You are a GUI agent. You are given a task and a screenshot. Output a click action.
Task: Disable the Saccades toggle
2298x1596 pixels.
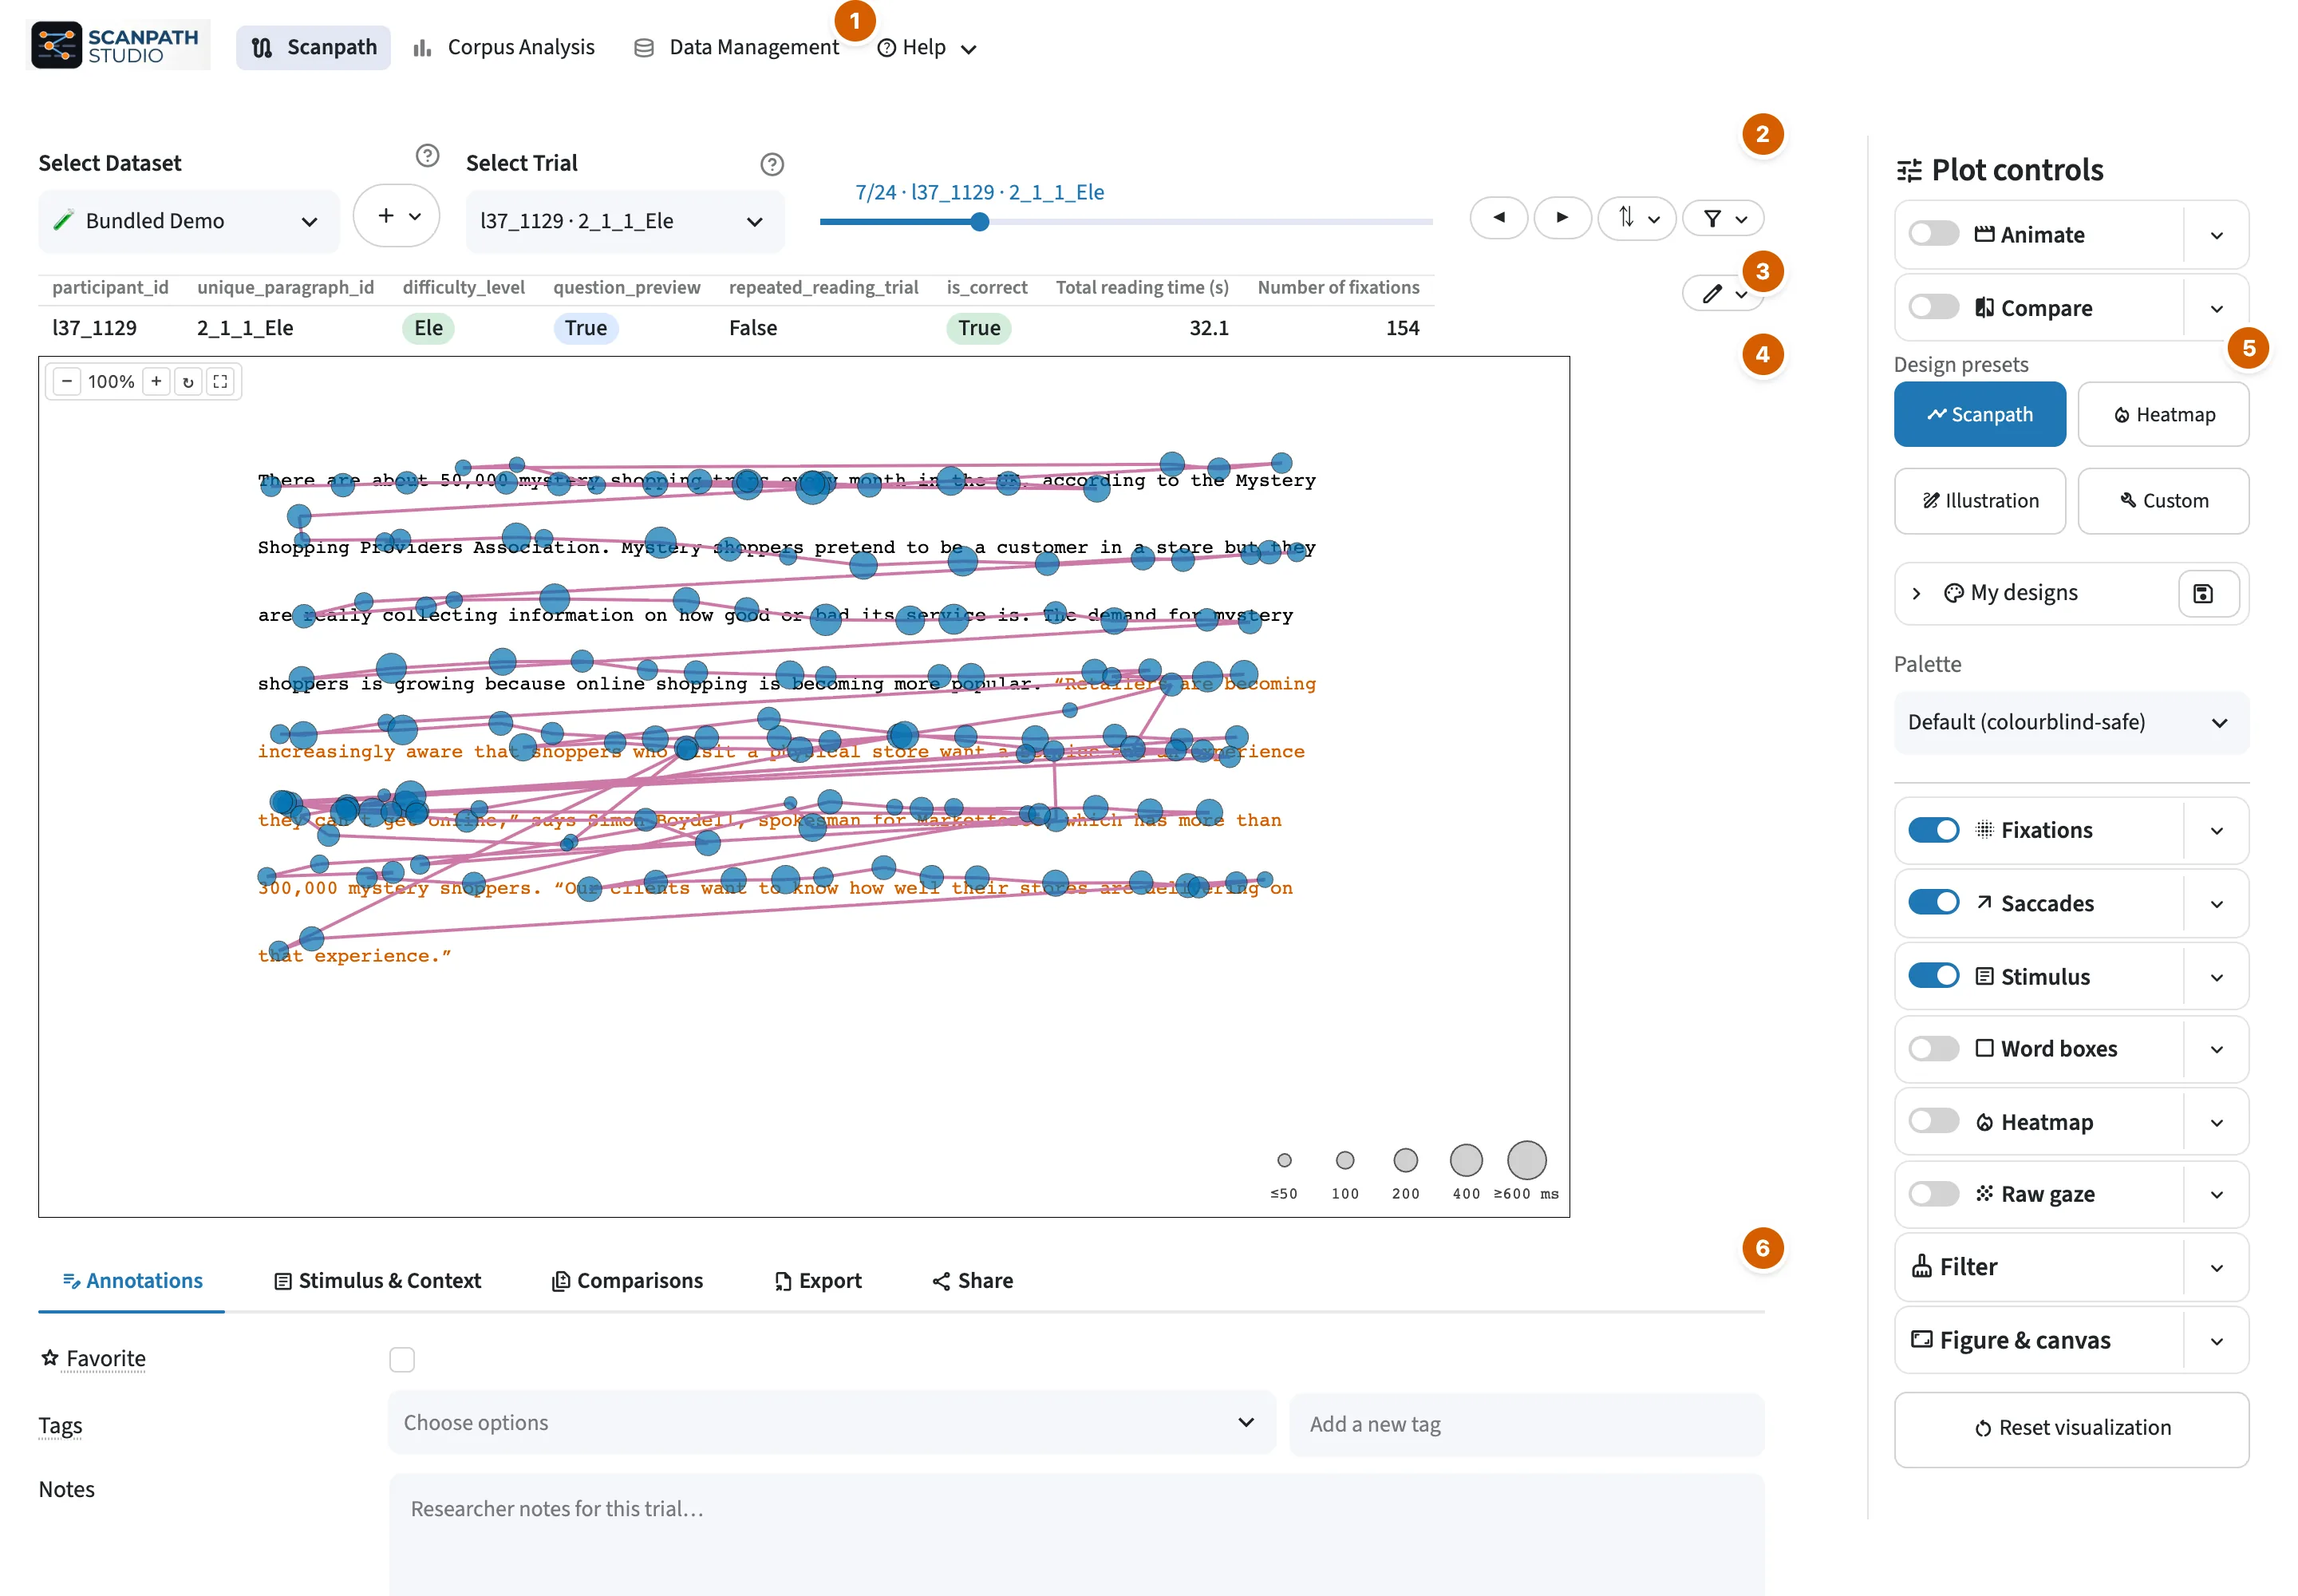coord(1933,903)
